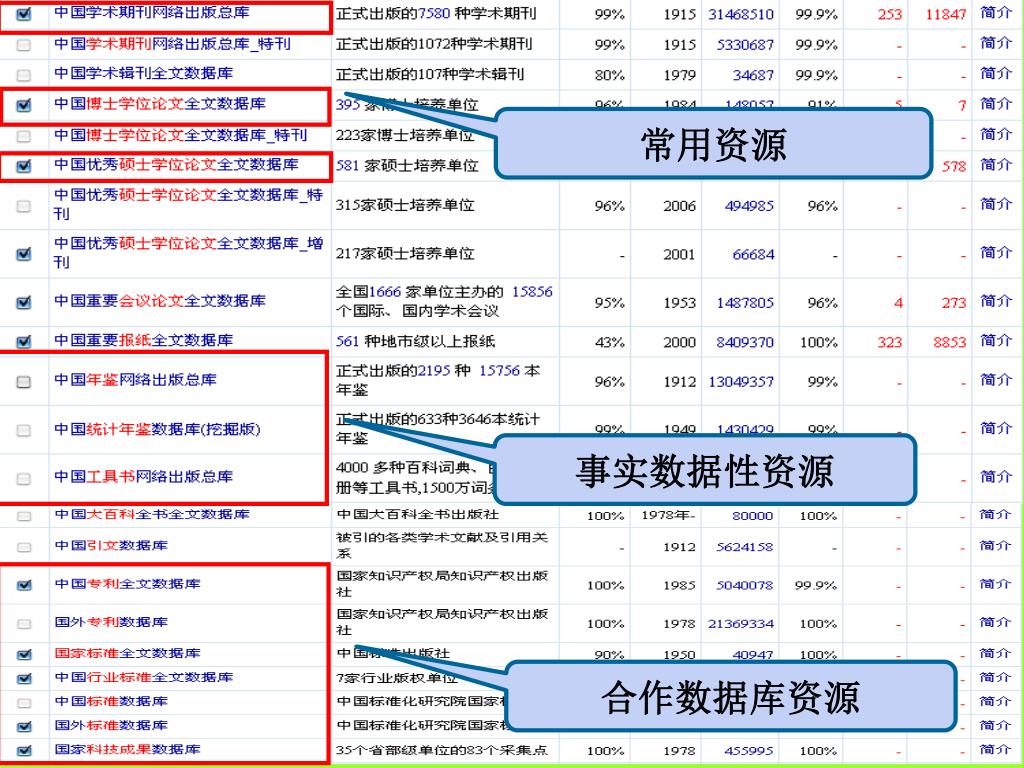This screenshot has width=1024, height=768.
Task: Open the 中国标准数据库 link
Action: (111, 701)
